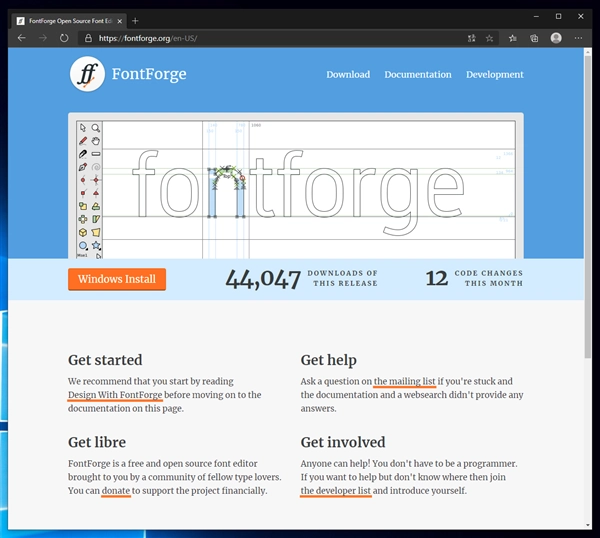This screenshot has height=538, width=600.
Task: Click the scale tool in editor image
Action: [x=83, y=206]
